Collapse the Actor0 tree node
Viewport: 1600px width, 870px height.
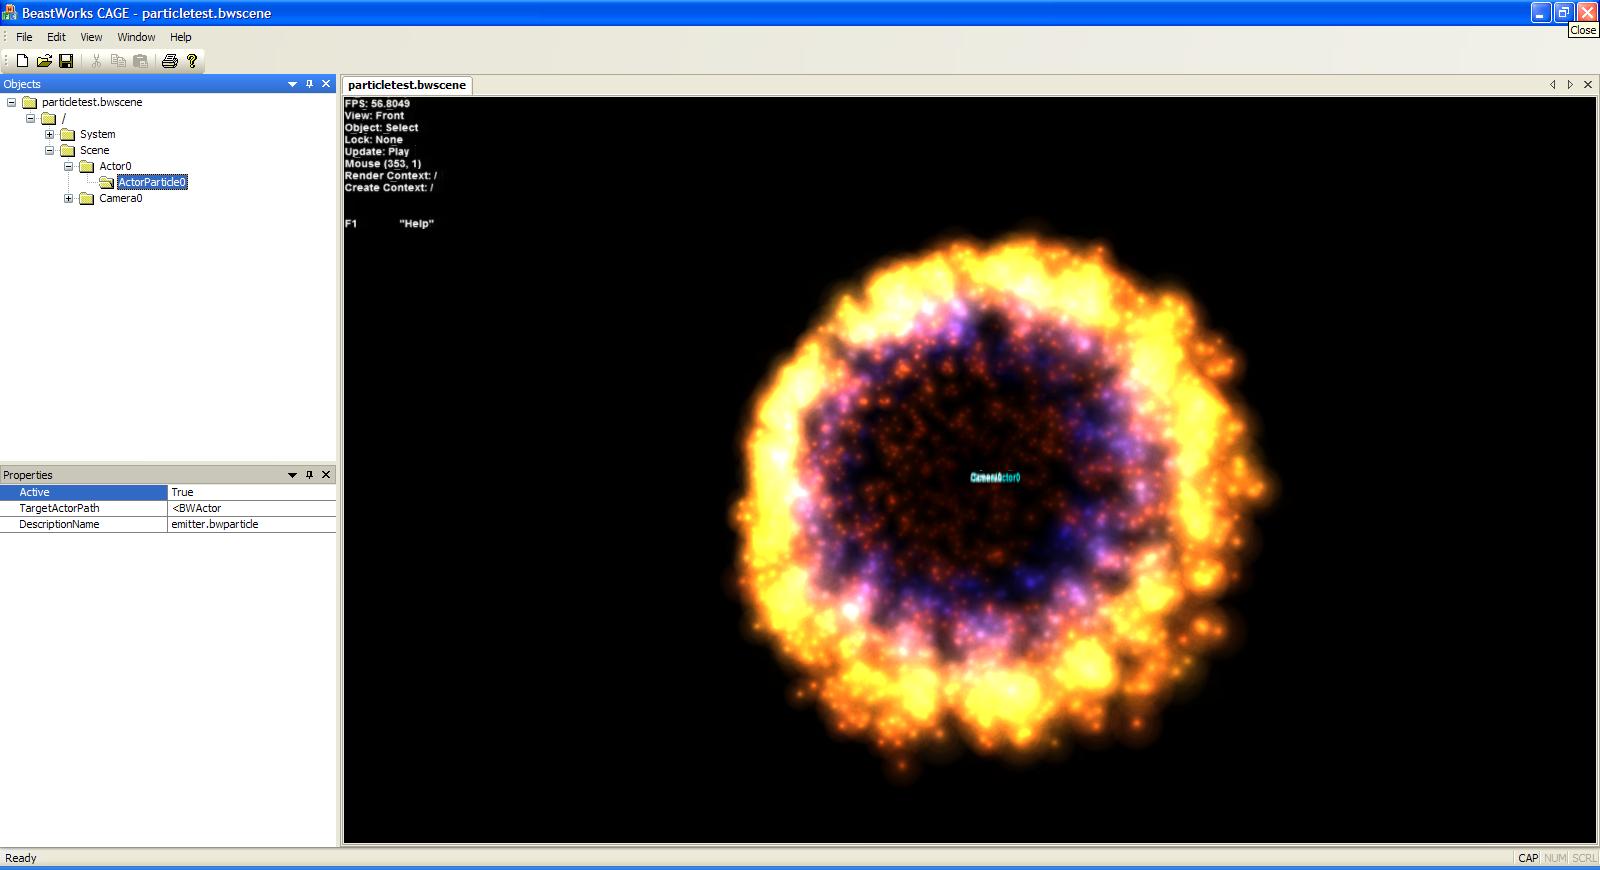click(x=68, y=166)
